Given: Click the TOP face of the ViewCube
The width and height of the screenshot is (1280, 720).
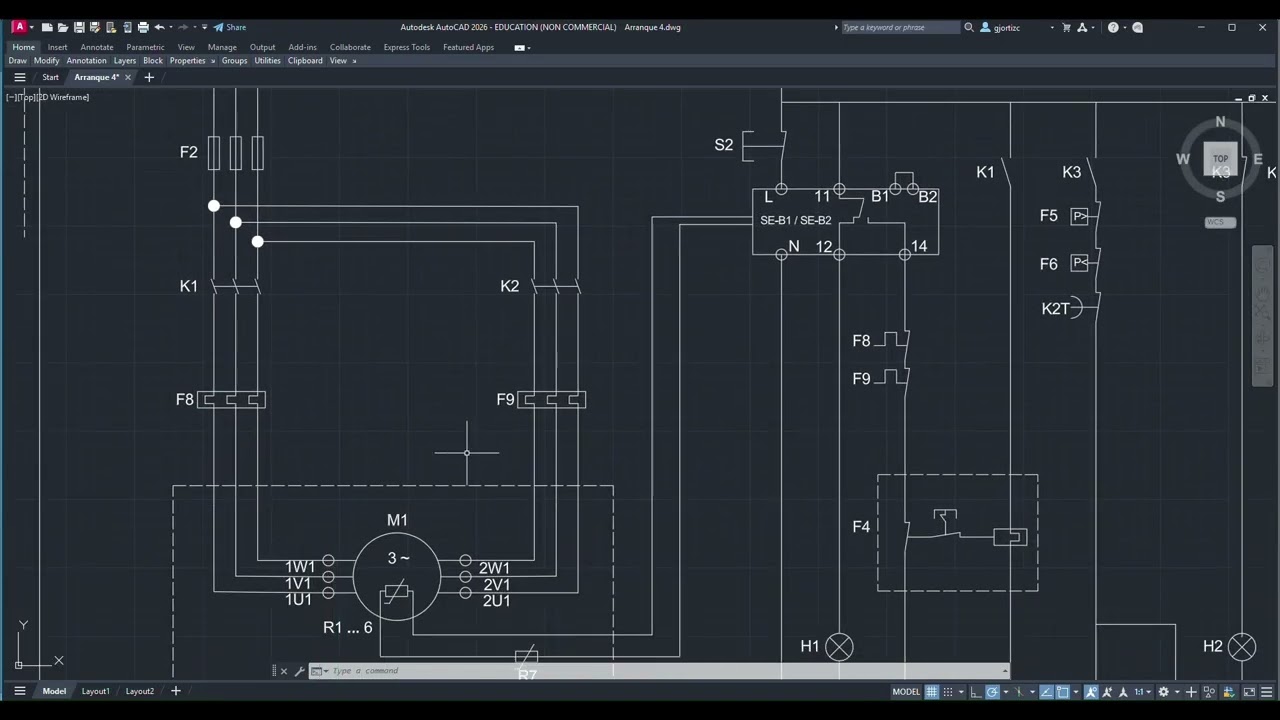Looking at the screenshot, I should point(1220,159).
